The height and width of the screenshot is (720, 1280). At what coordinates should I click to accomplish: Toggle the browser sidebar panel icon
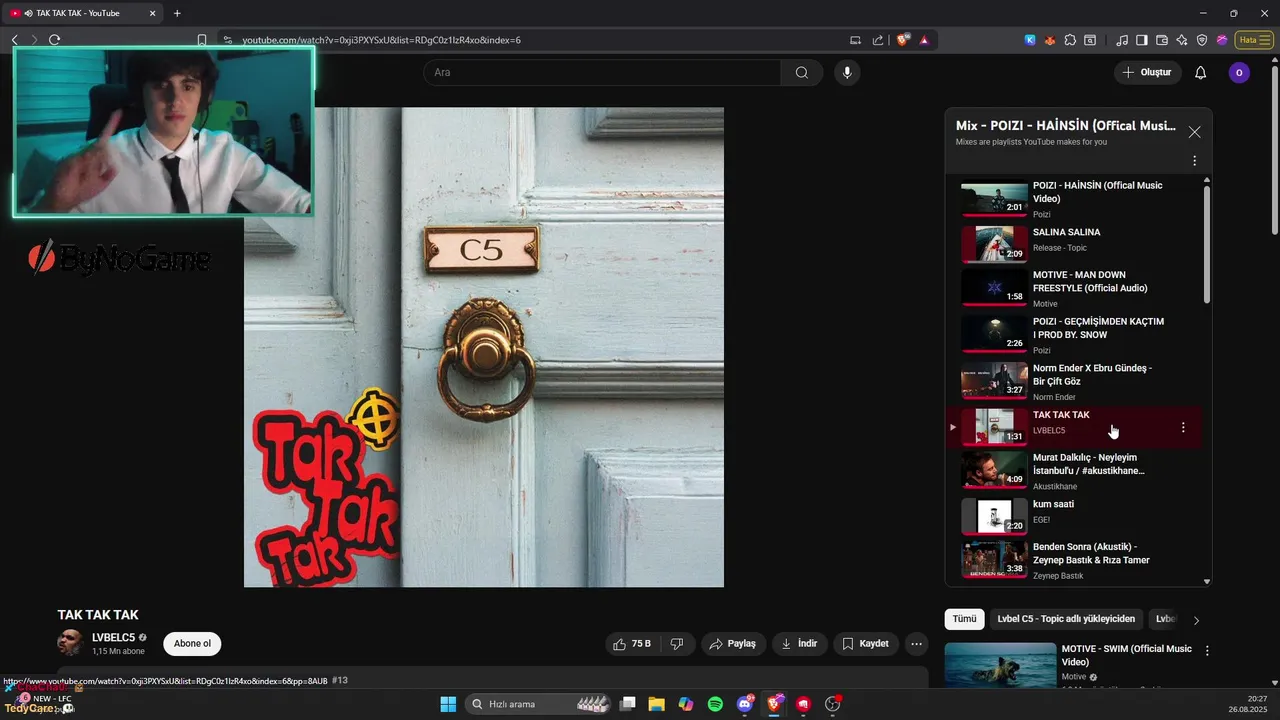pyautogui.click(x=1142, y=40)
